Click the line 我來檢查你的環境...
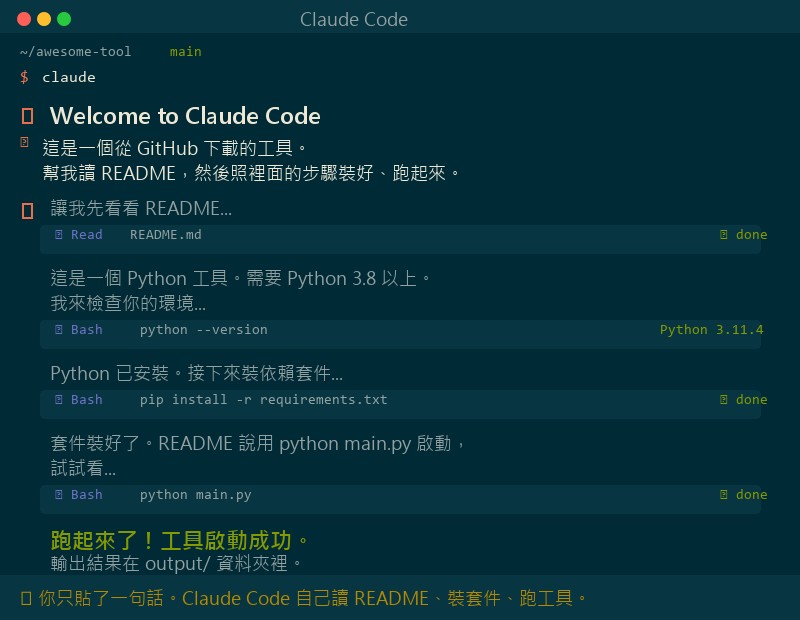Screen dimensions: 800x620 click(129, 303)
